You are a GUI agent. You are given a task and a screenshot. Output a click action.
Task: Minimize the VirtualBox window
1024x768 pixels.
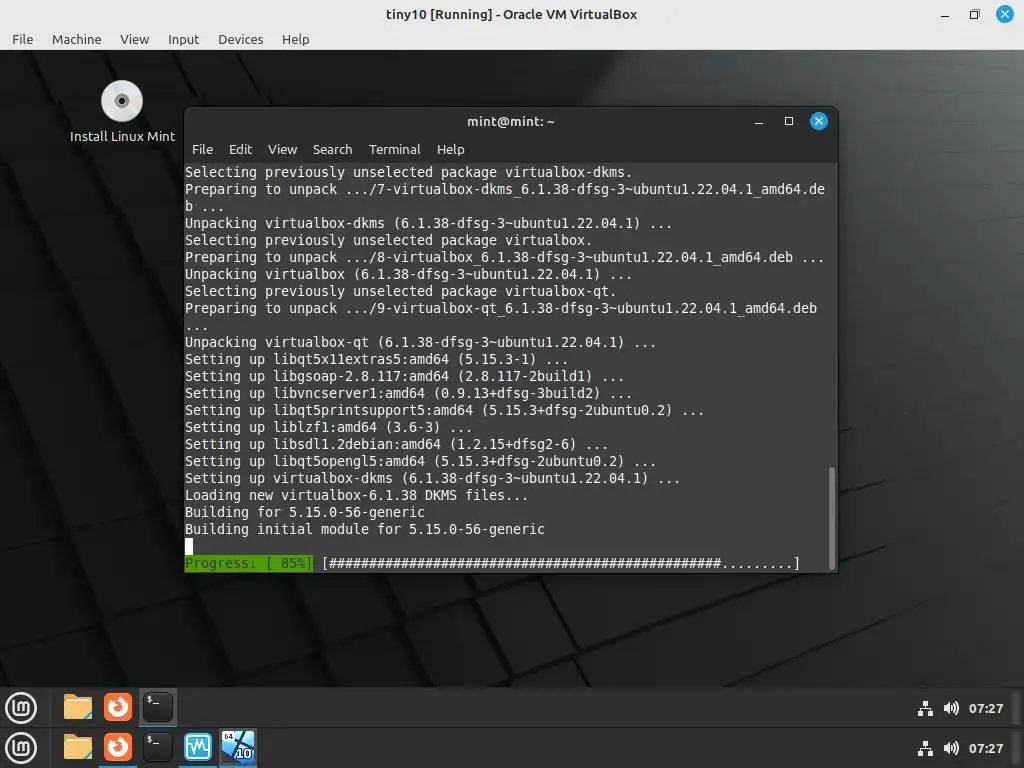pyautogui.click(x=944, y=14)
